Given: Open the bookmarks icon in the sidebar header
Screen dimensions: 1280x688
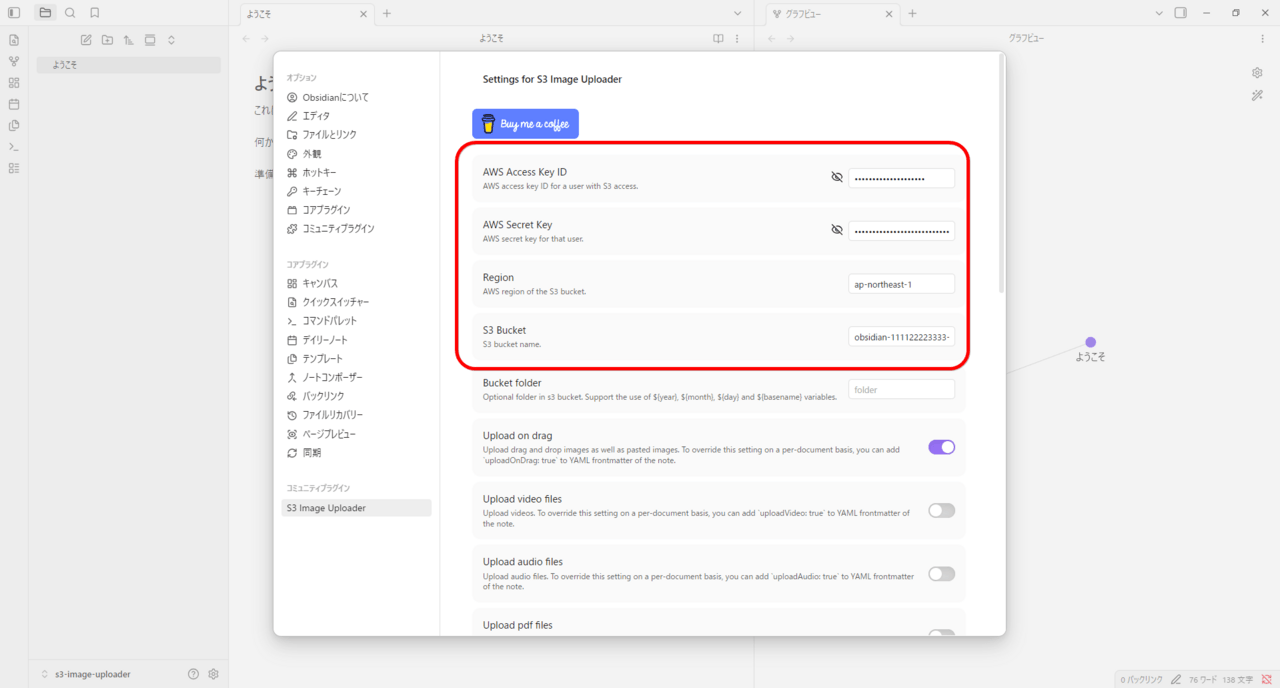Looking at the screenshot, I should coord(95,13).
